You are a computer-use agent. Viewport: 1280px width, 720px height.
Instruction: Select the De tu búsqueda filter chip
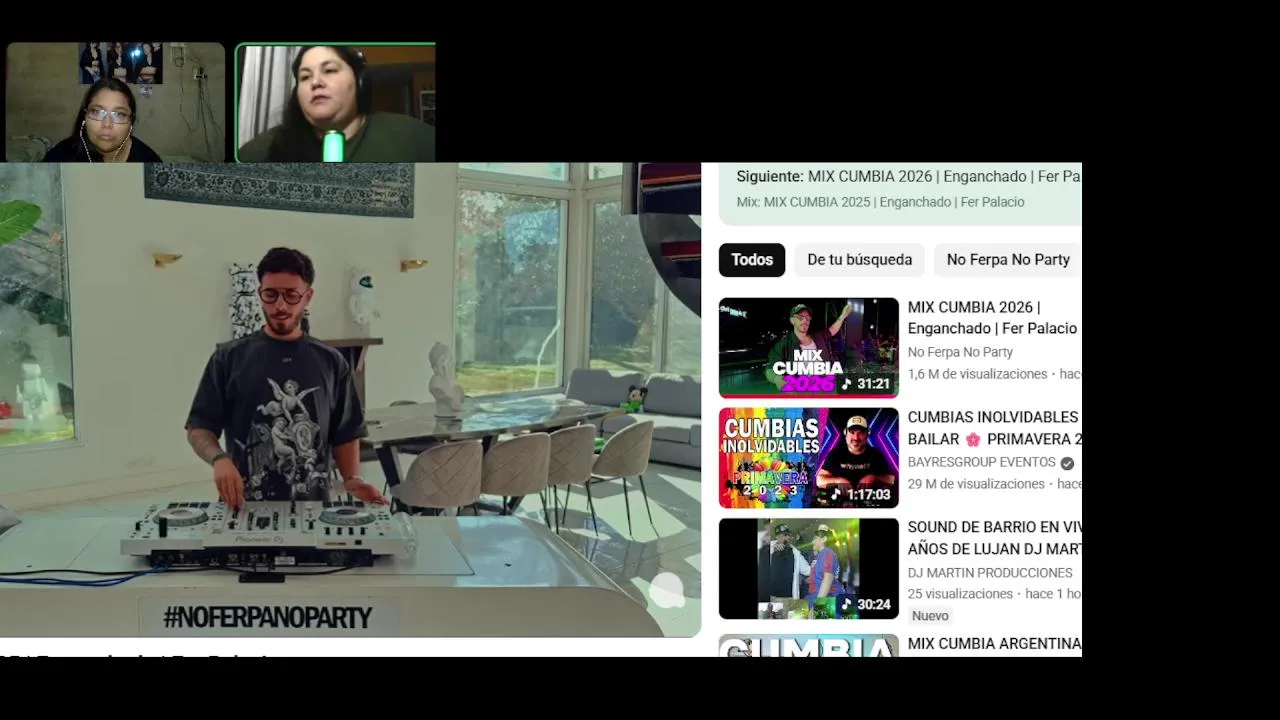pyautogui.click(x=859, y=260)
